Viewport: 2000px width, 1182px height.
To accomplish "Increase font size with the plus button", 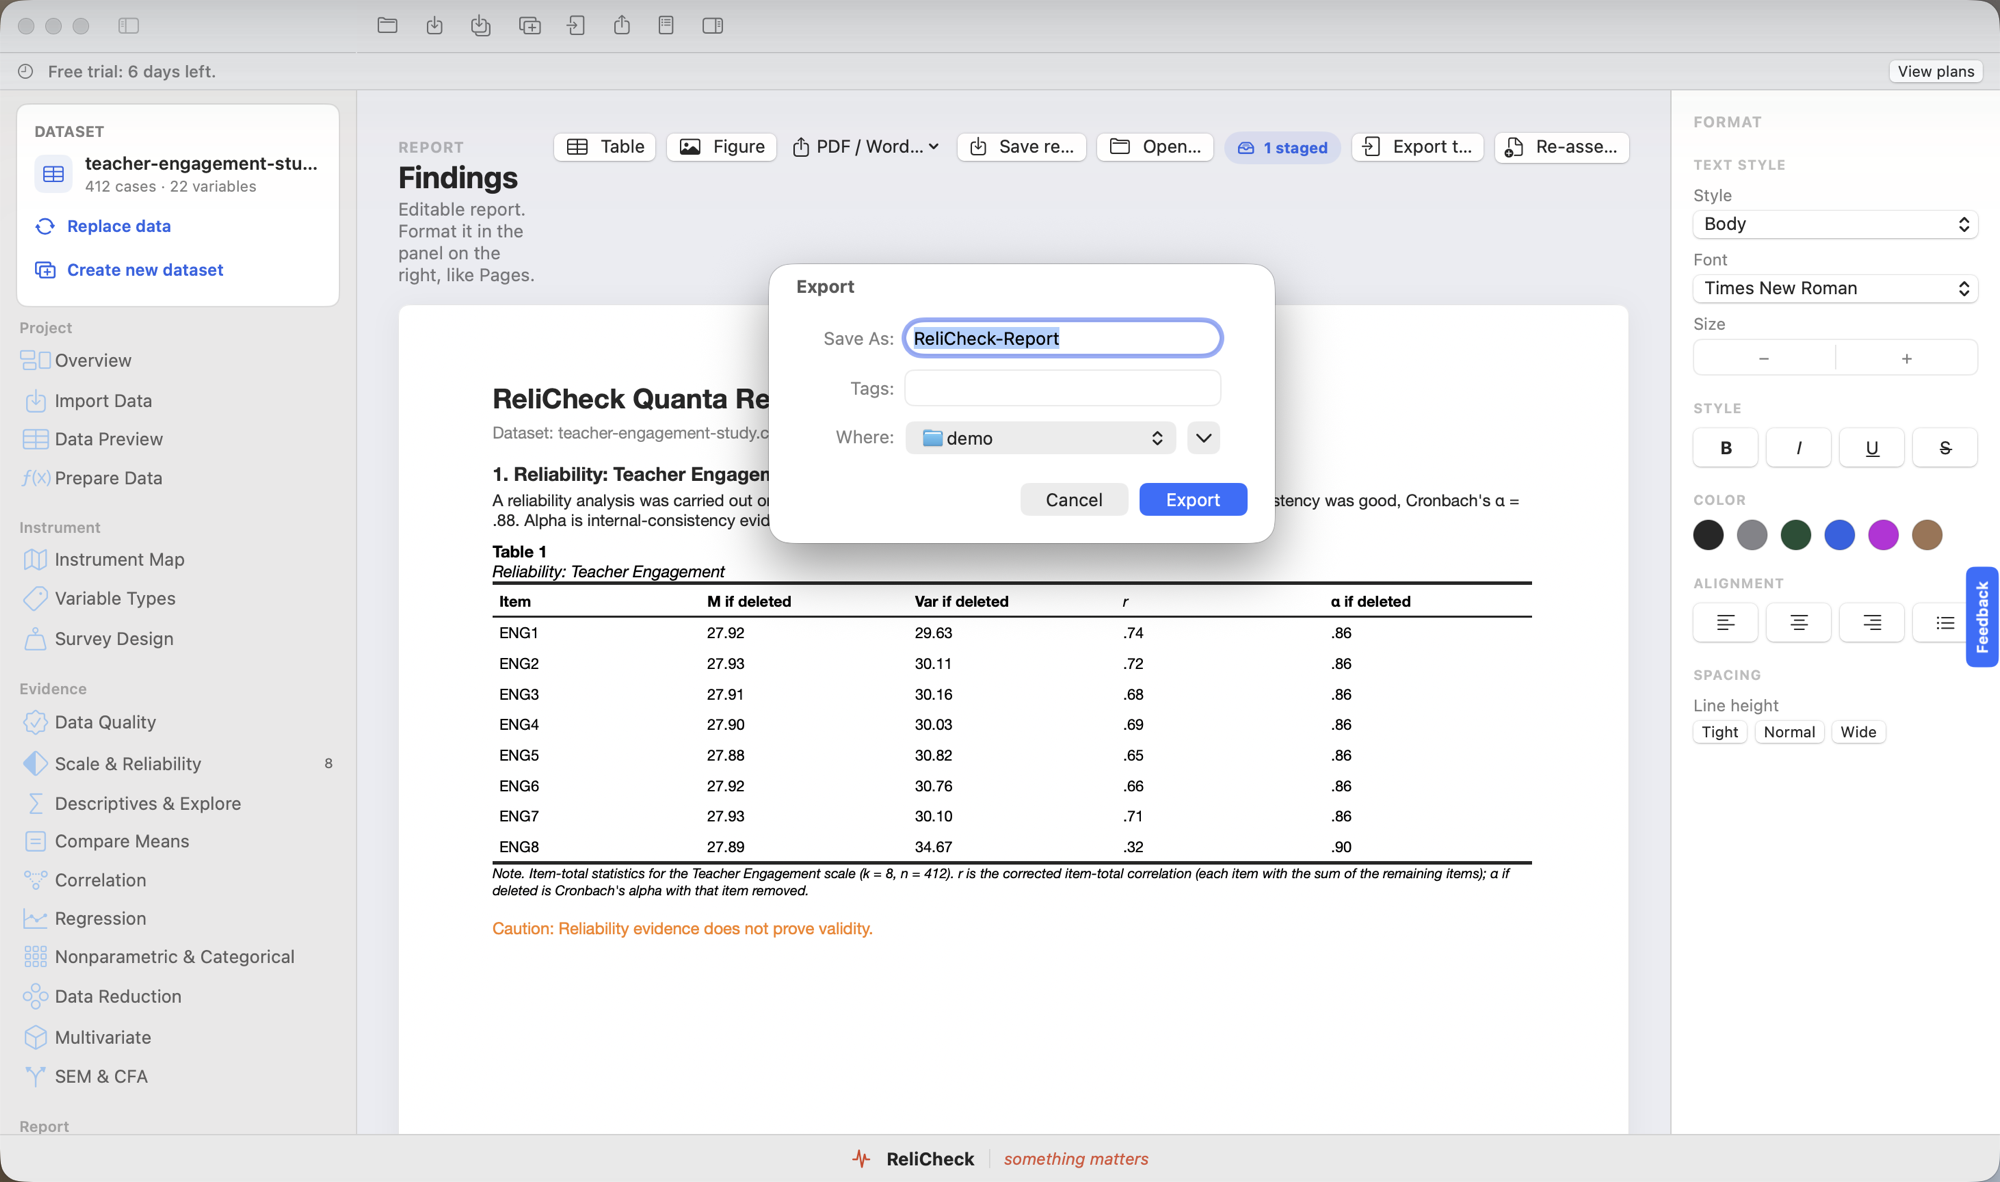I will point(1907,358).
